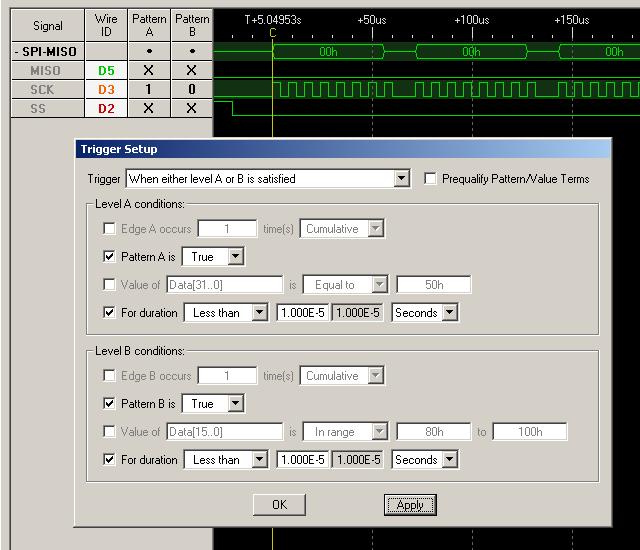Enable Prequalify Pattern/Value Terms checkbox
640x550 pixels.
coord(431,179)
